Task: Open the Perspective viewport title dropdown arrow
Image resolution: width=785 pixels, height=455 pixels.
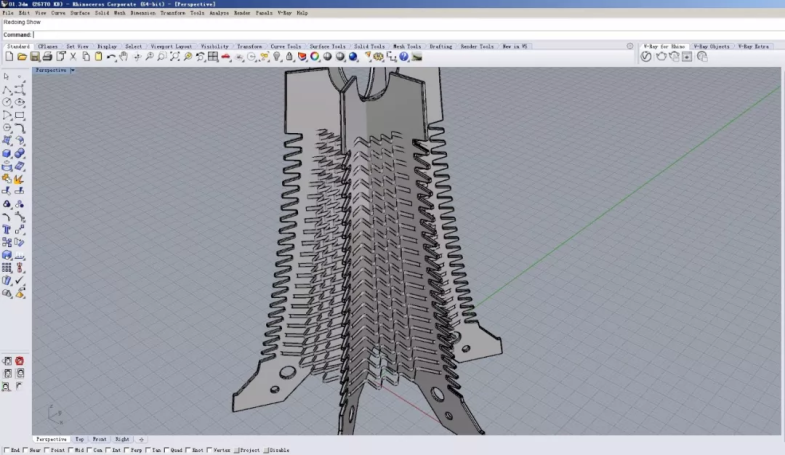Action: point(71,70)
